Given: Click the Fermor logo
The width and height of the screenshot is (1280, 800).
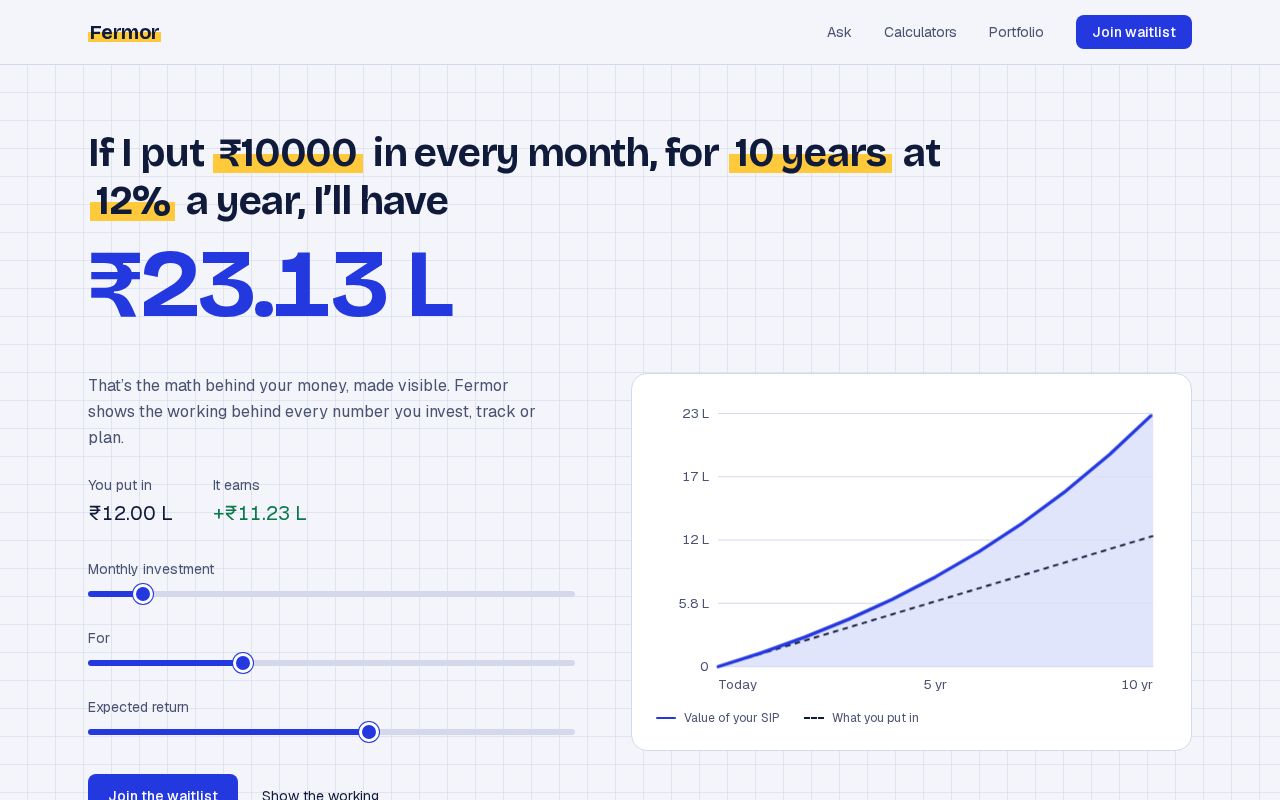Looking at the screenshot, I should coord(124,32).
